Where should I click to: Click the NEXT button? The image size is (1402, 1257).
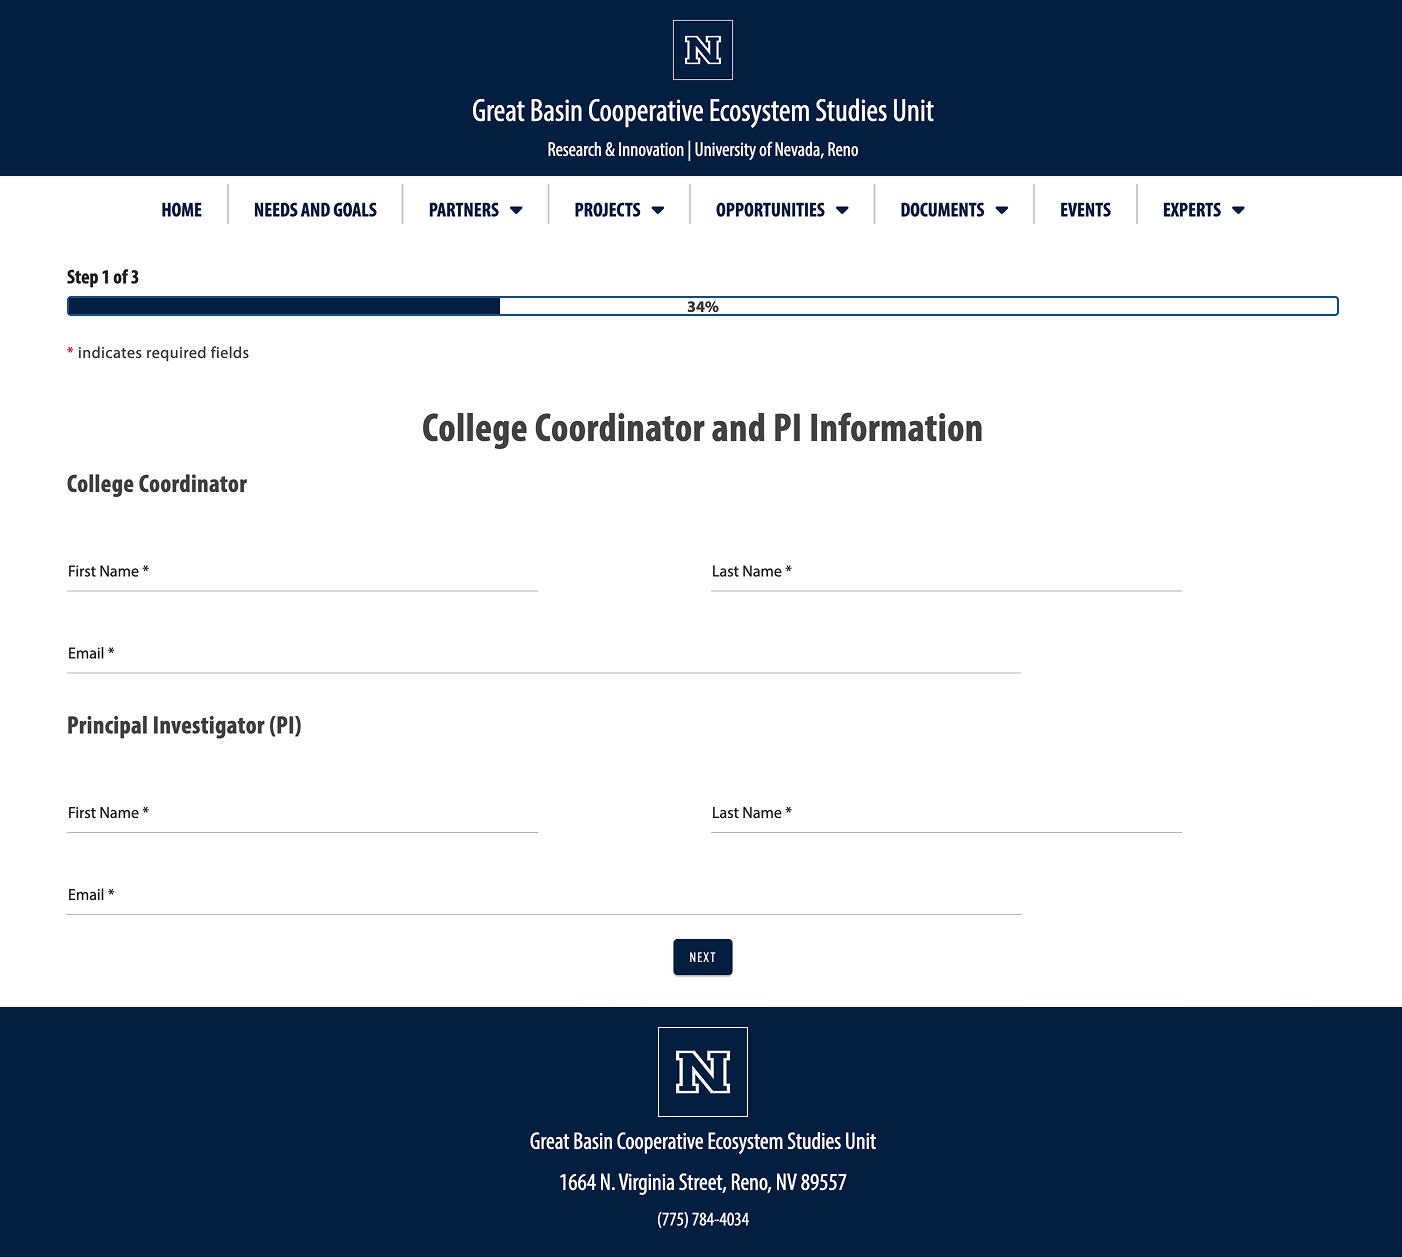click(x=702, y=957)
